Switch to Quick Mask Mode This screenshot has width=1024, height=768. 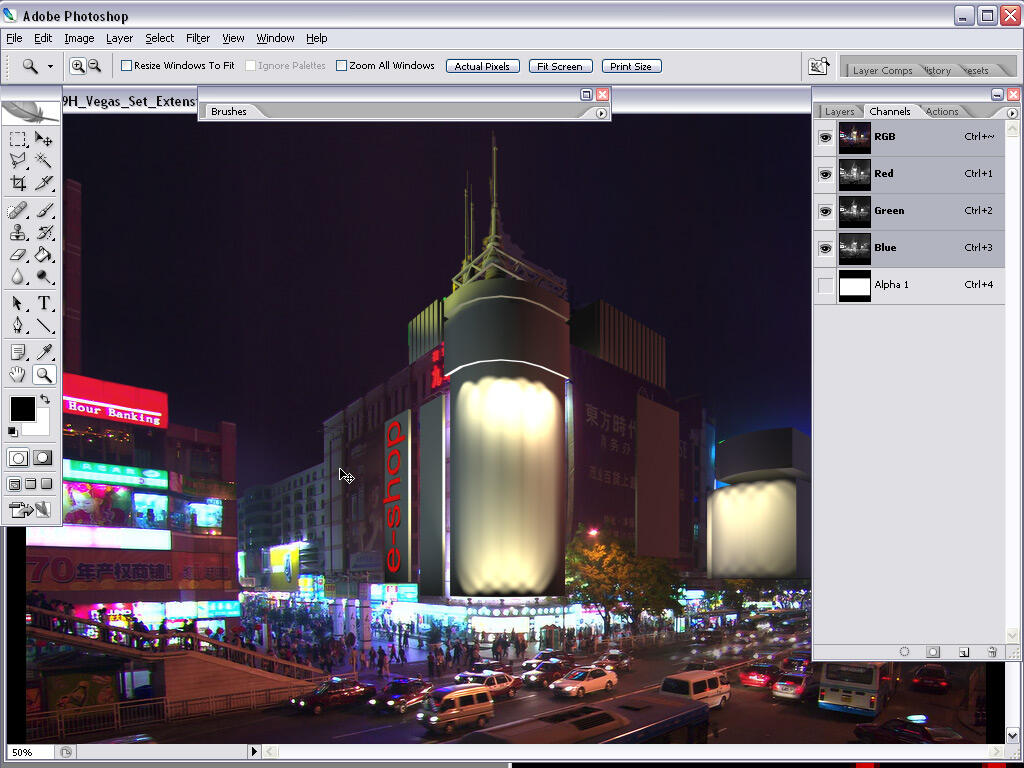[x=42, y=458]
